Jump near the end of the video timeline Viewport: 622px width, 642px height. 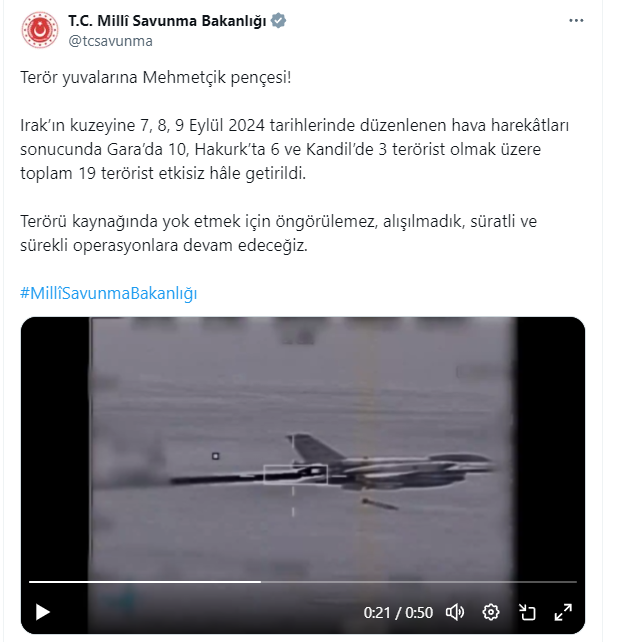(x=567, y=581)
